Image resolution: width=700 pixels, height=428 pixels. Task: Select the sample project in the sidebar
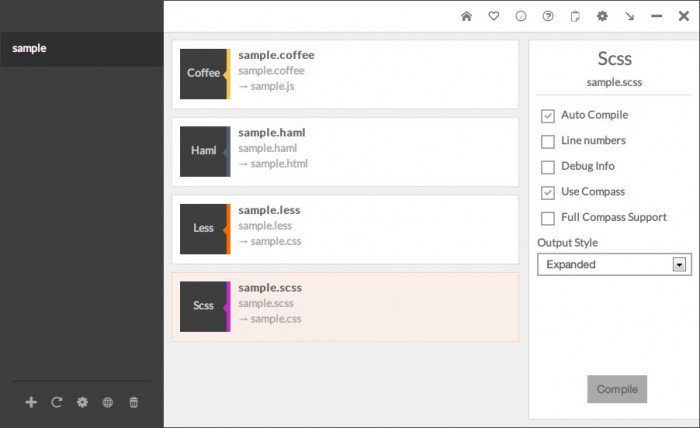click(81, 48)
